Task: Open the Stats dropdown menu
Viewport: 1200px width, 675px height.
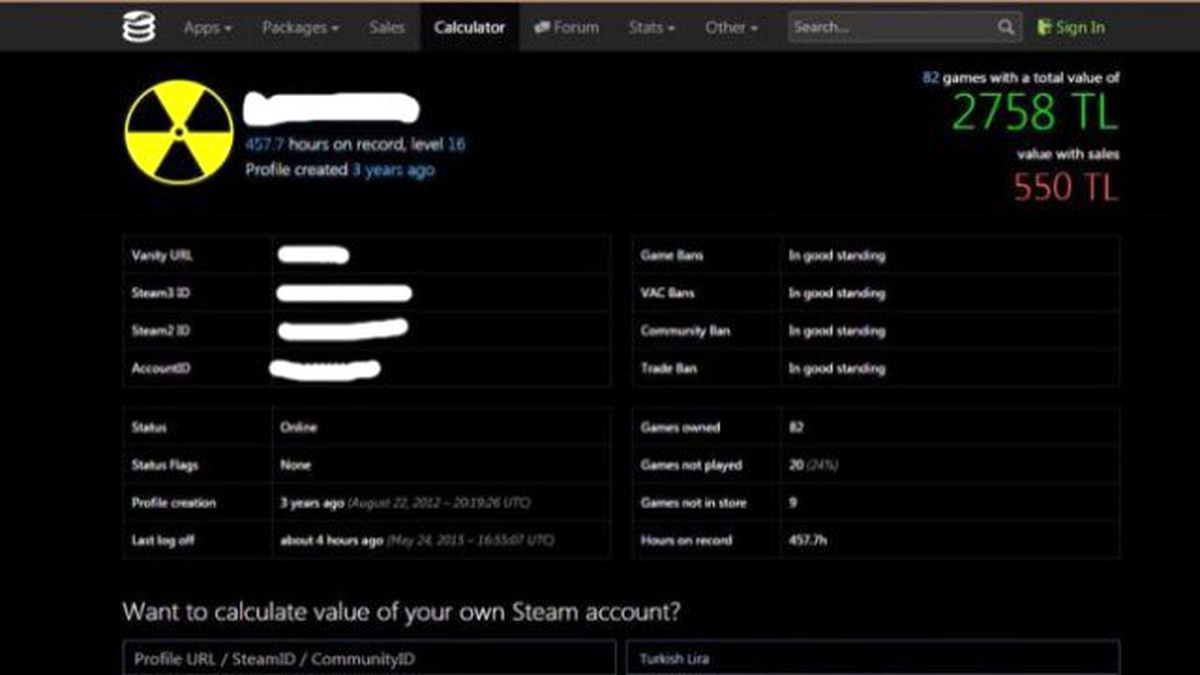Action: (651, 28)
